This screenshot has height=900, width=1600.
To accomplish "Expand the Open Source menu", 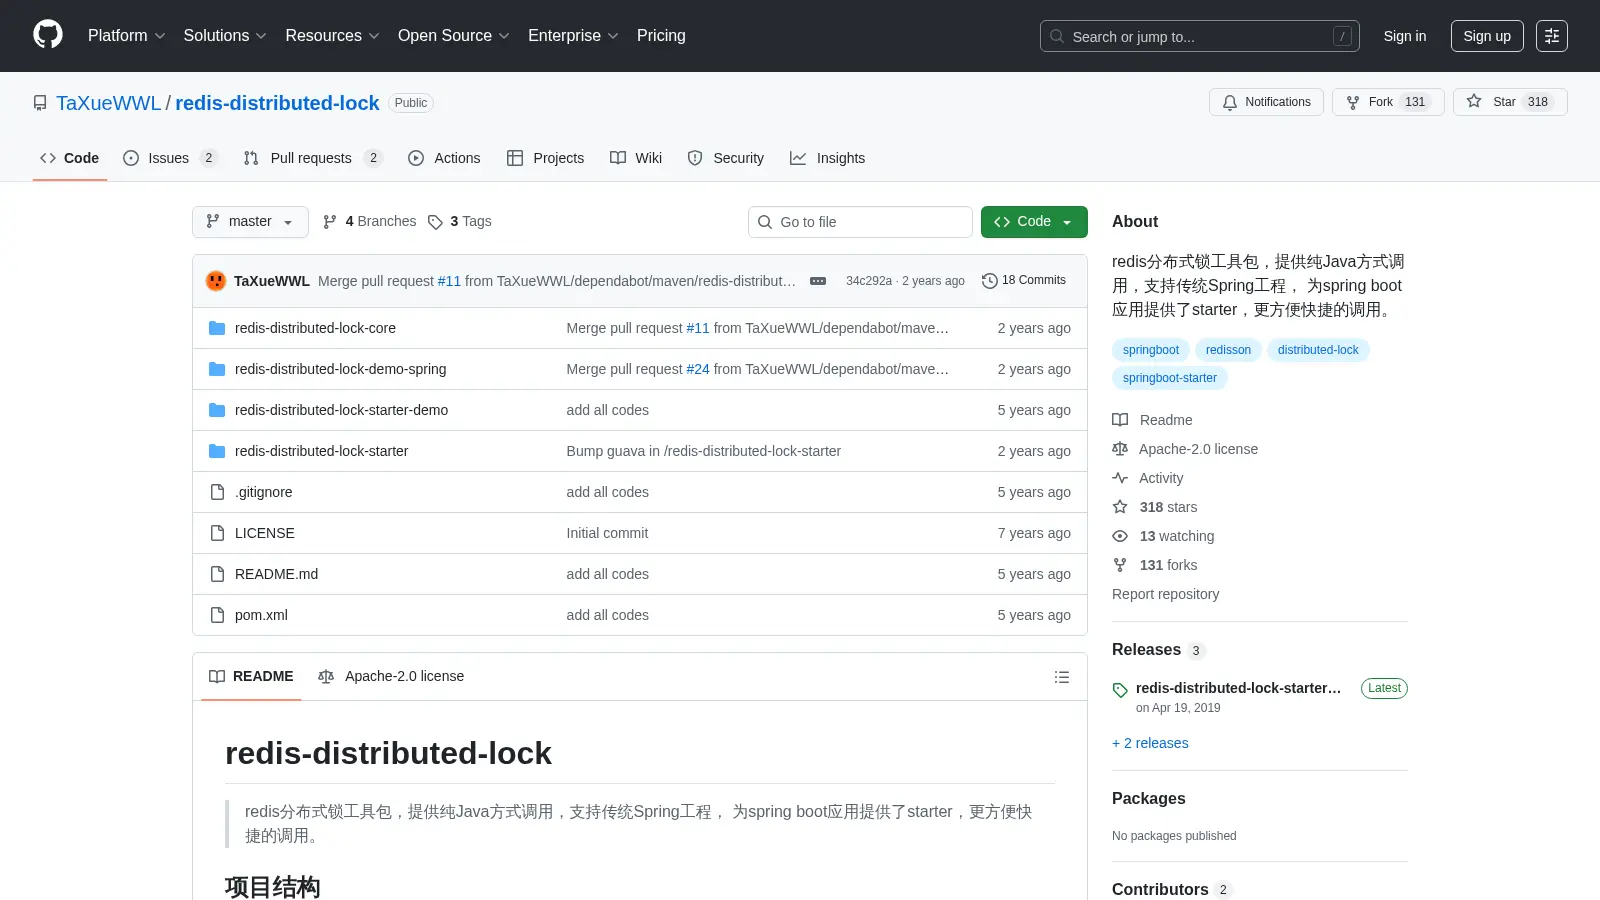I will (x=454, y=36).
